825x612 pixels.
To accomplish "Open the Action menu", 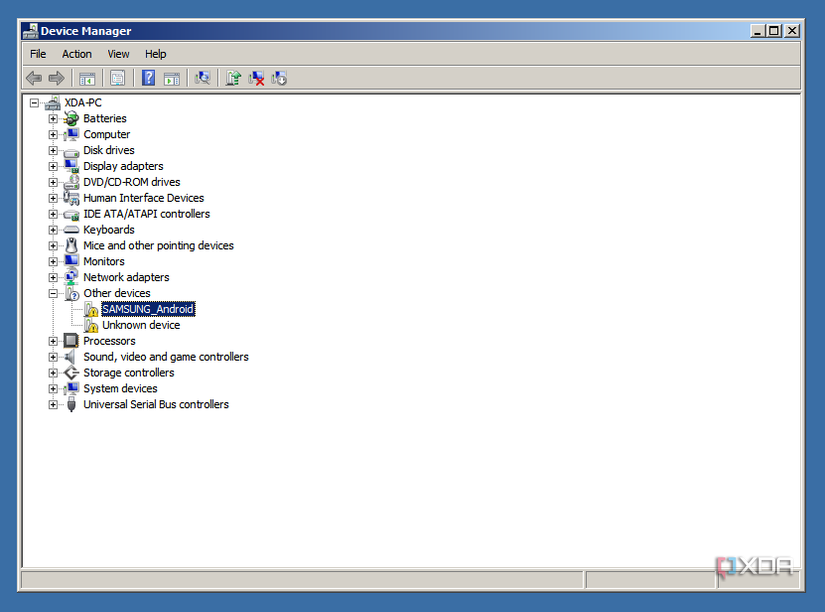I will pyautogui.click(x=77, y=54).
